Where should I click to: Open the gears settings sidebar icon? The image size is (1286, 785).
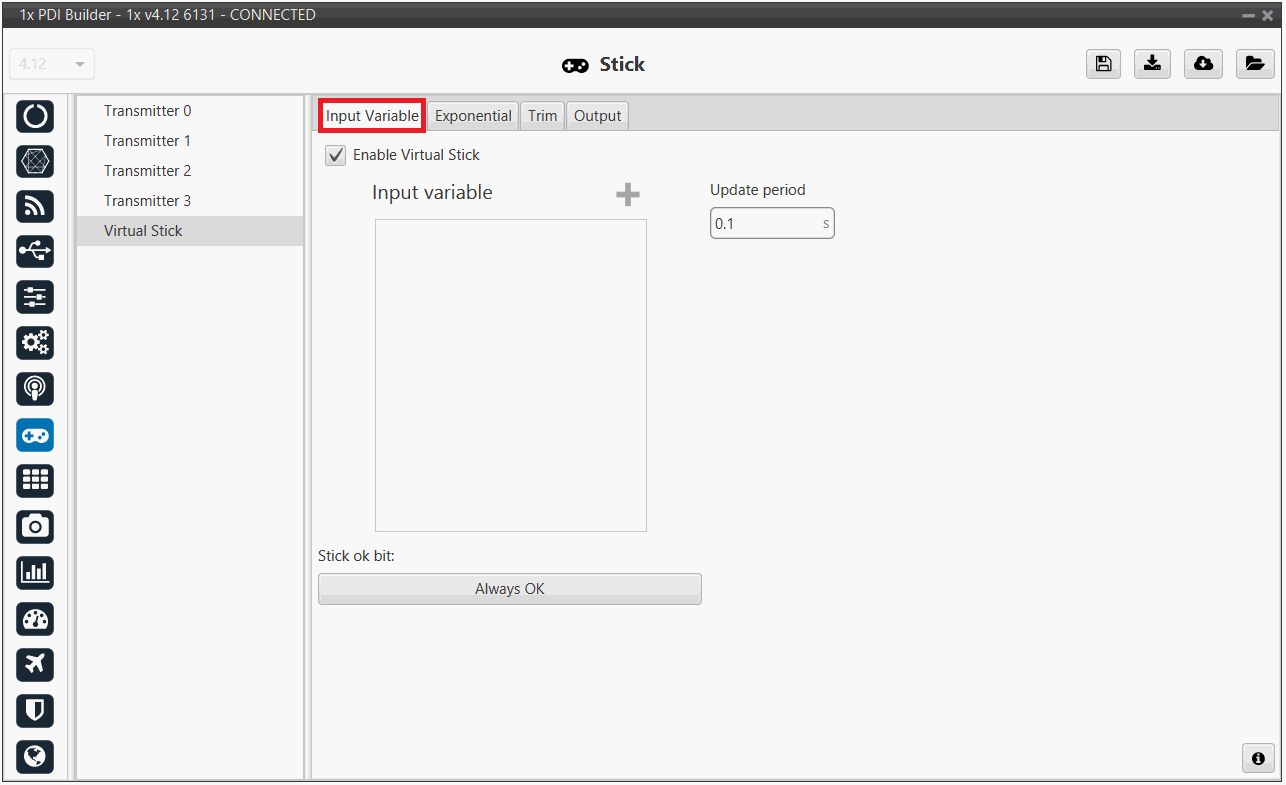35,343
